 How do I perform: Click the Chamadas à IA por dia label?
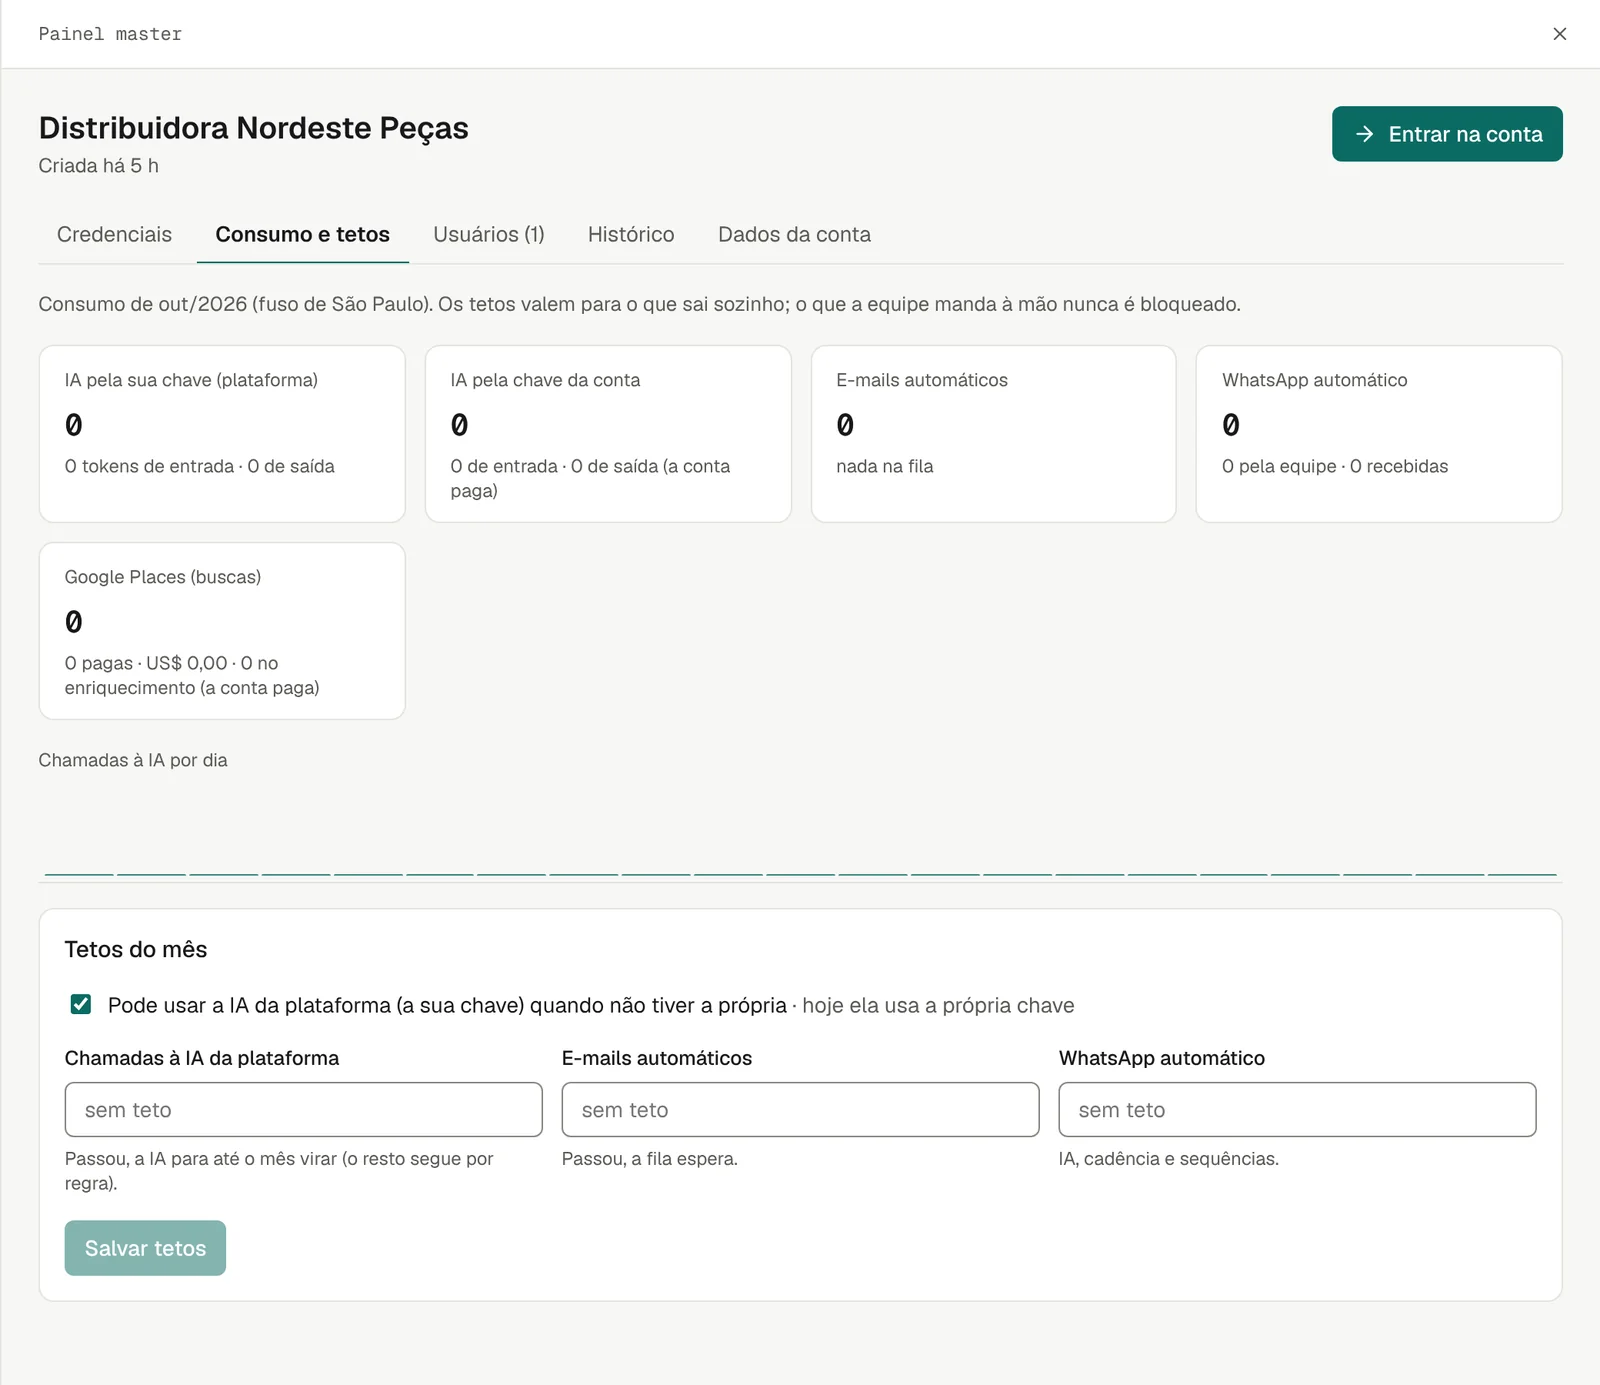[x=133, y=760]
